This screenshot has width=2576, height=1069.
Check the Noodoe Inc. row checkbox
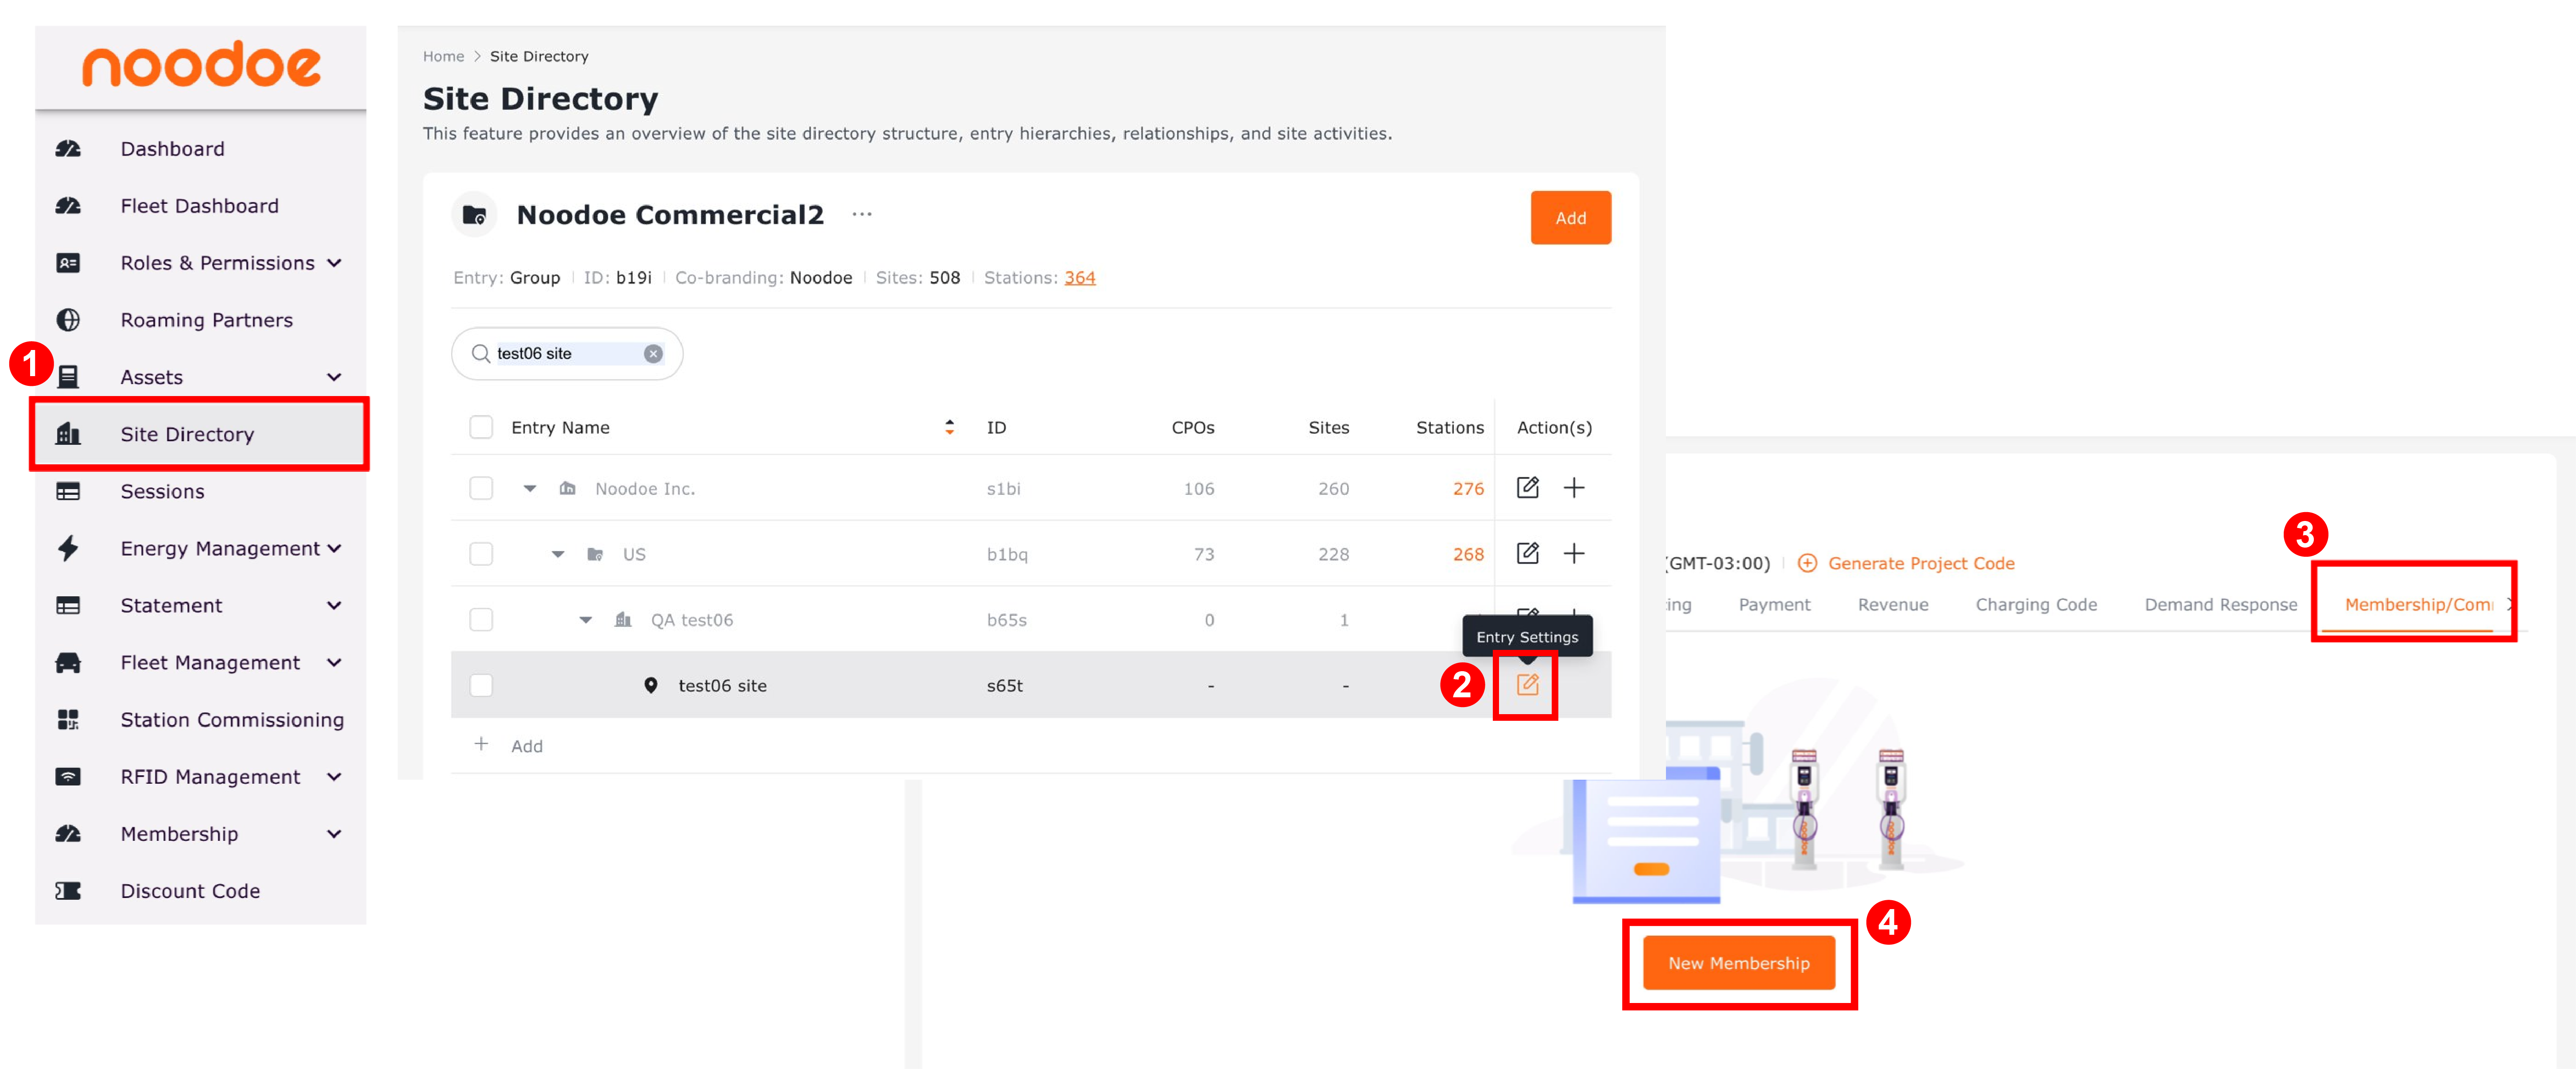click(481, 488)
